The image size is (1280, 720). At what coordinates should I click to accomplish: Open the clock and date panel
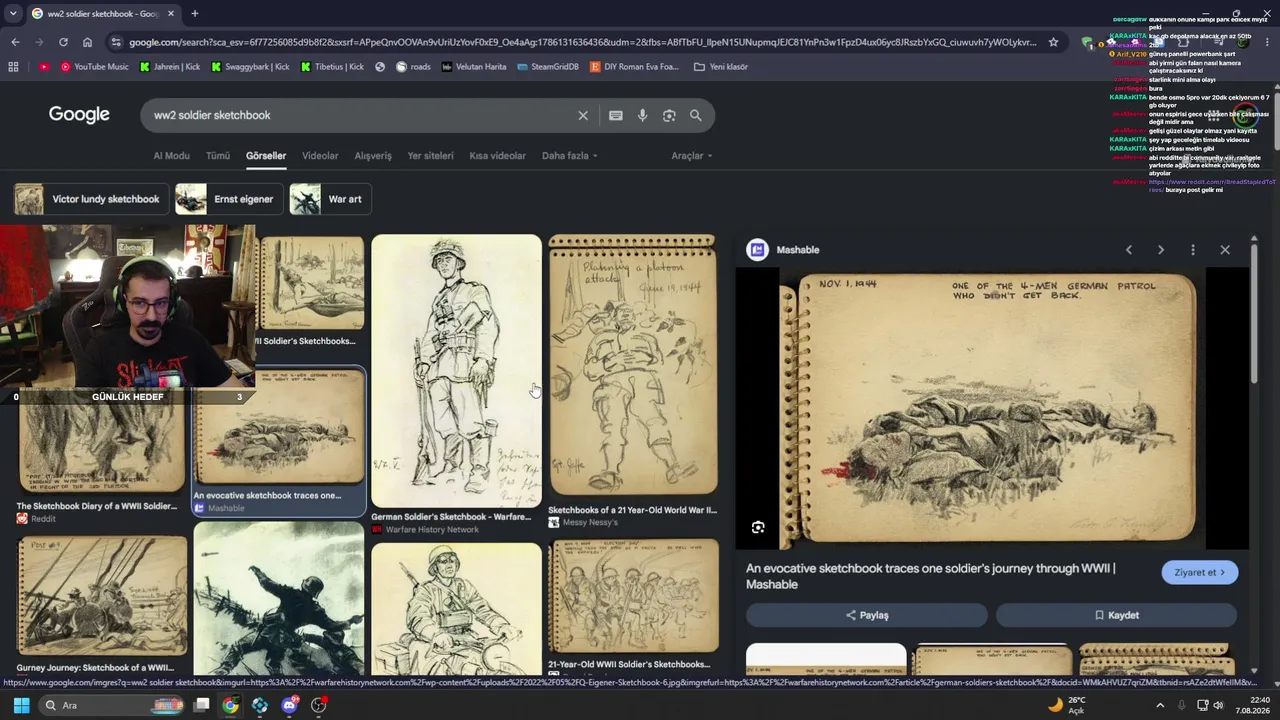pos(1251,705)
